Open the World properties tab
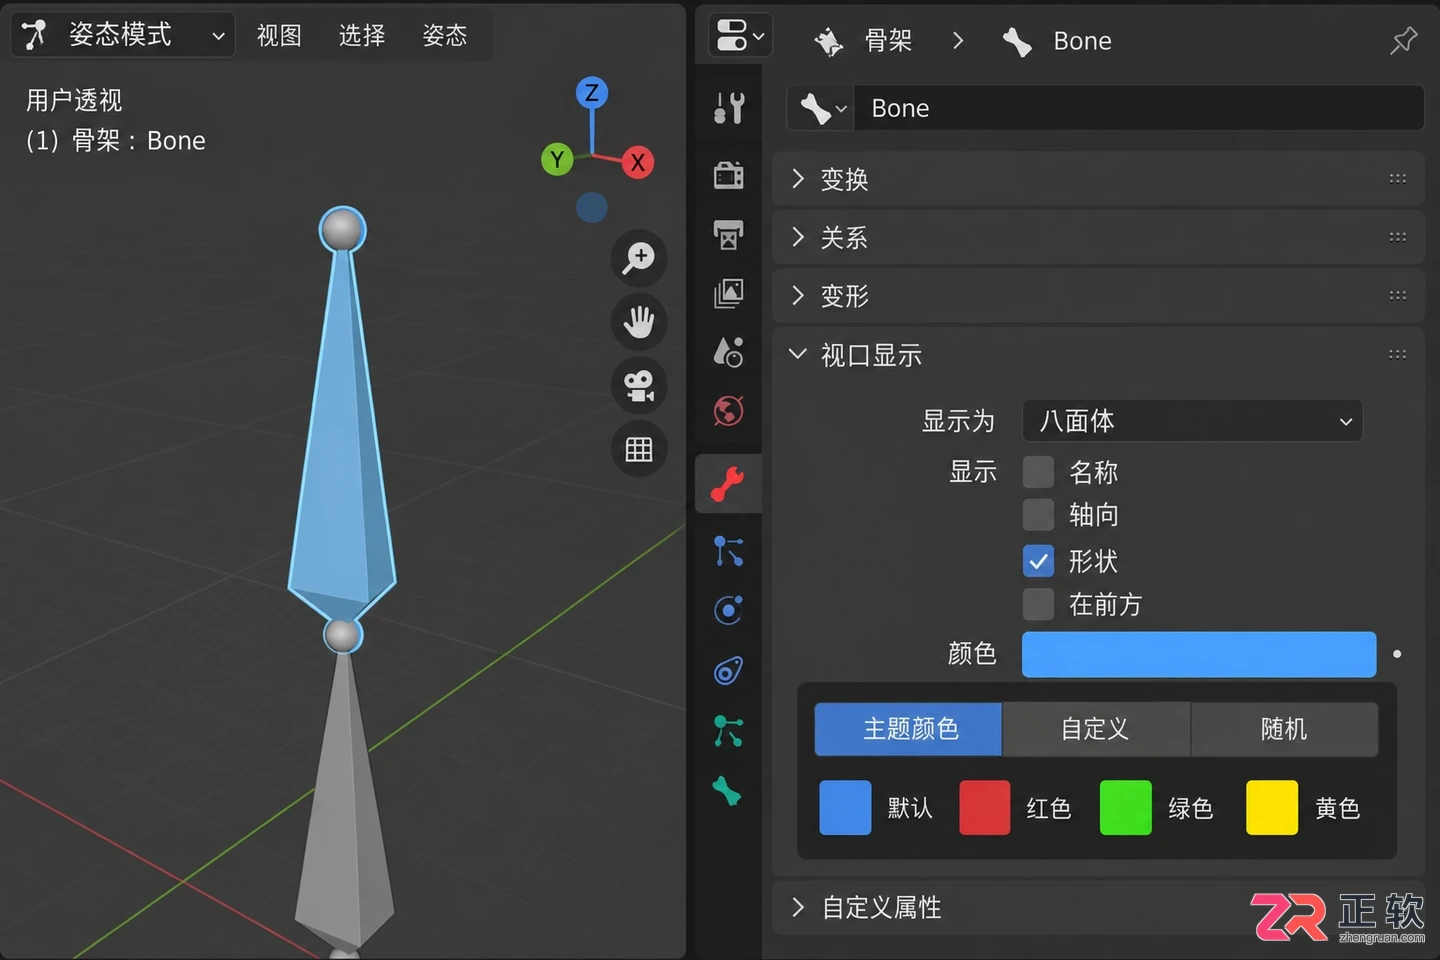Screen dimensions: 1440x960 [729, 411]
